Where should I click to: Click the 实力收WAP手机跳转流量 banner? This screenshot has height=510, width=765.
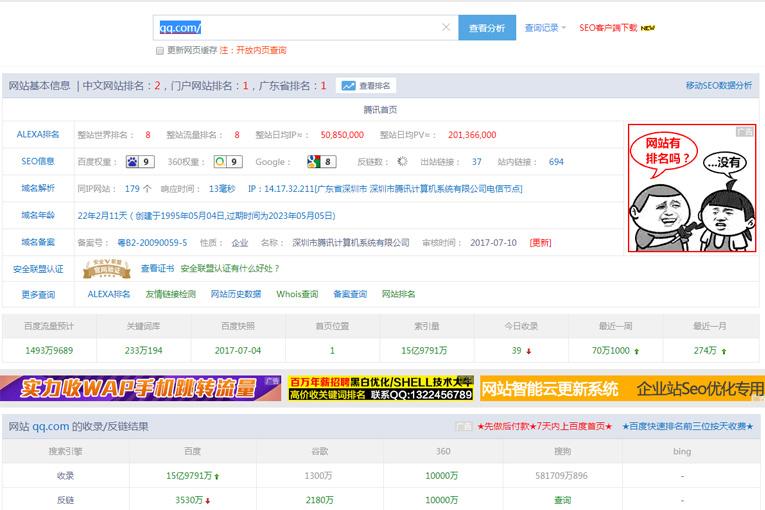141,388
